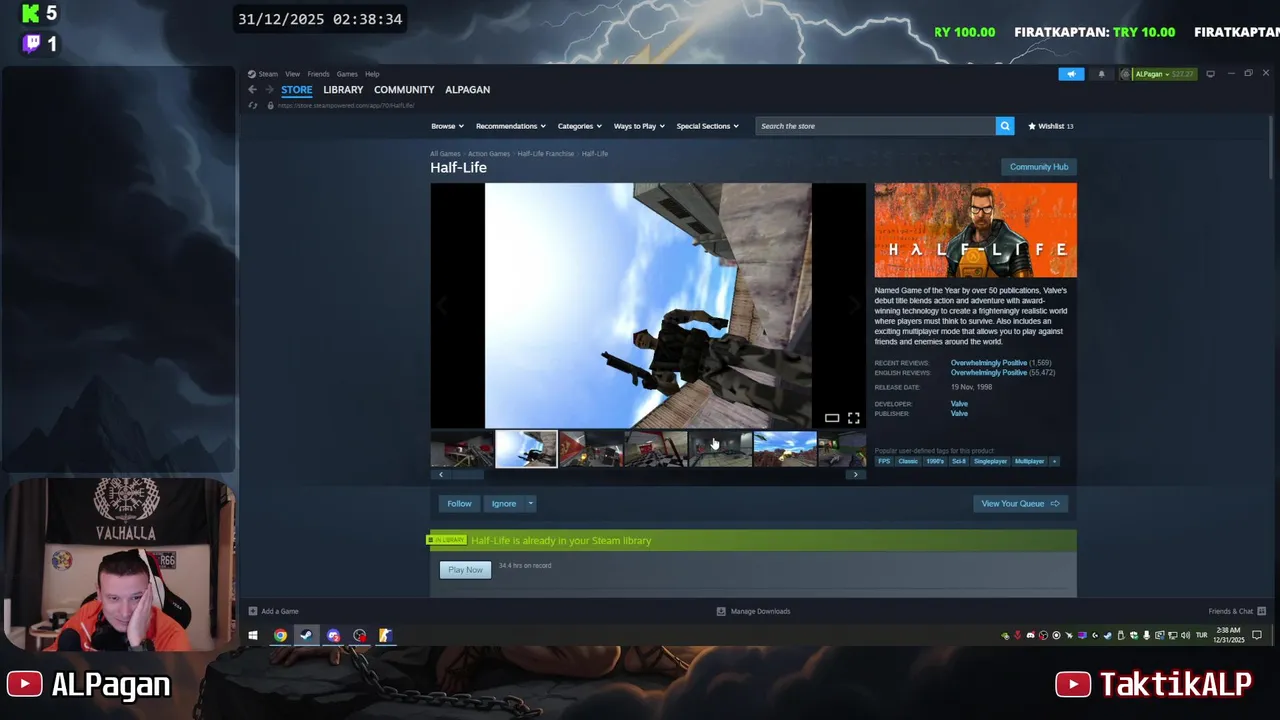Open Steam announcements megaphone icon

coord(1071,74)
